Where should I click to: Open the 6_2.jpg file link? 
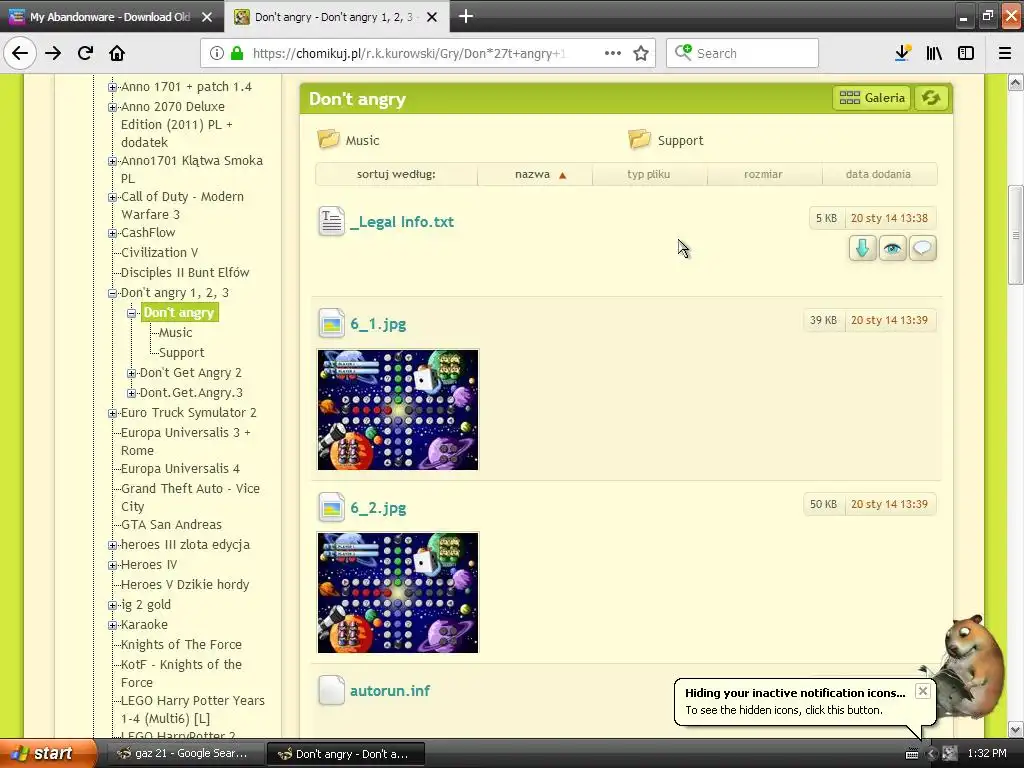[378, 508]
